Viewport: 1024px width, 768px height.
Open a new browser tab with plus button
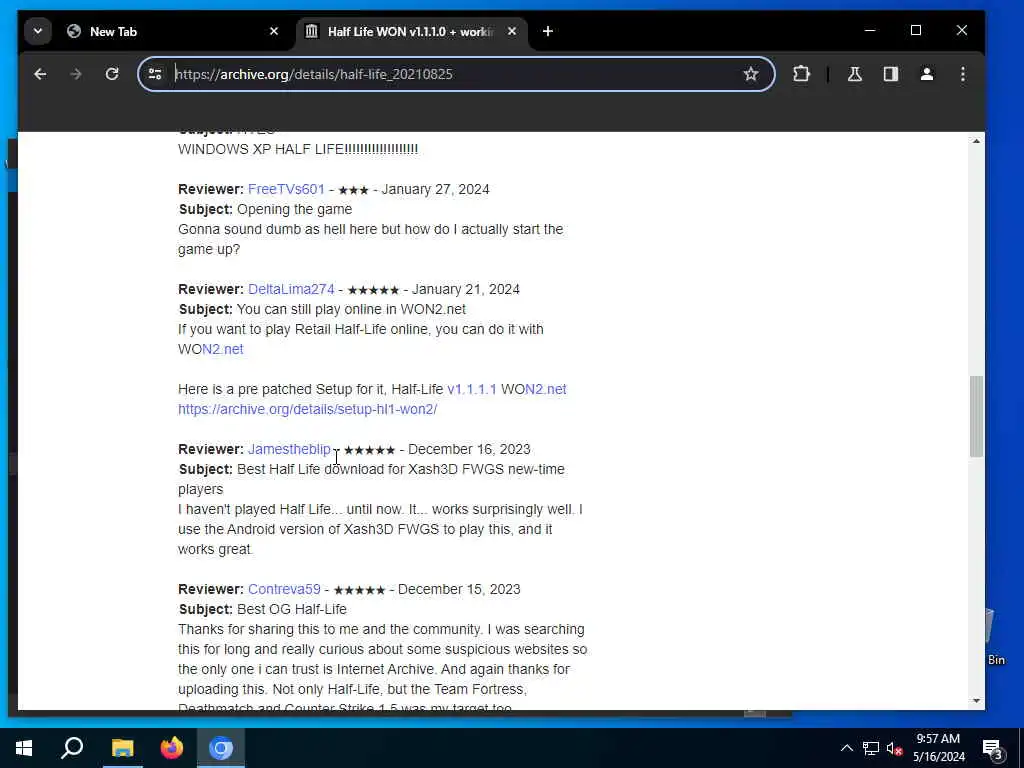pos(548,31)
